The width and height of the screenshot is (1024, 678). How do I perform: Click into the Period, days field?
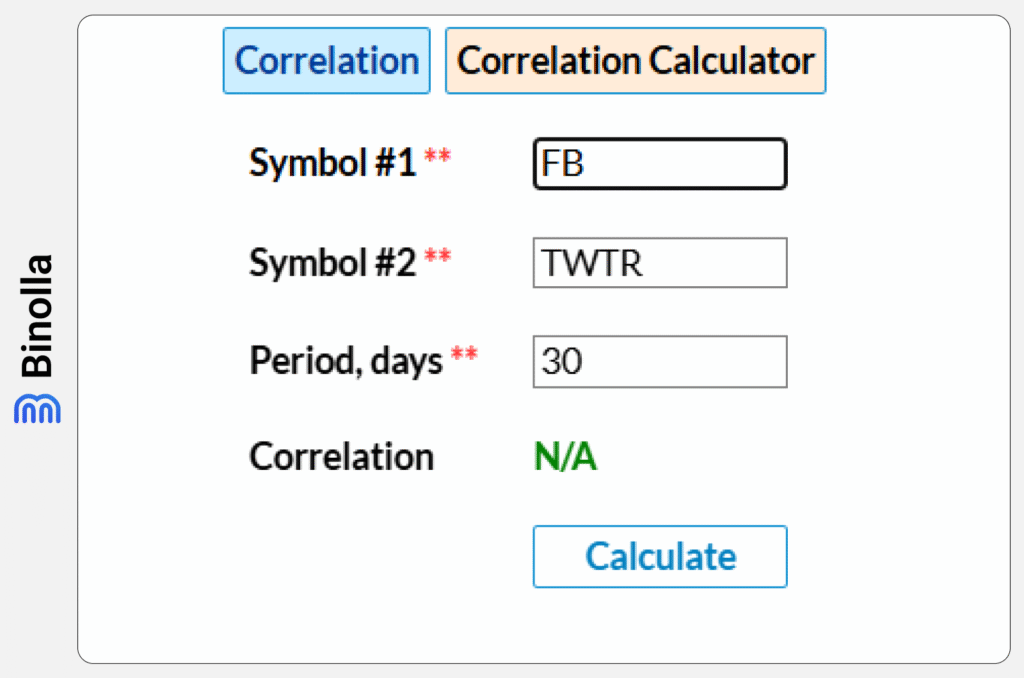(x=660, y=362)
